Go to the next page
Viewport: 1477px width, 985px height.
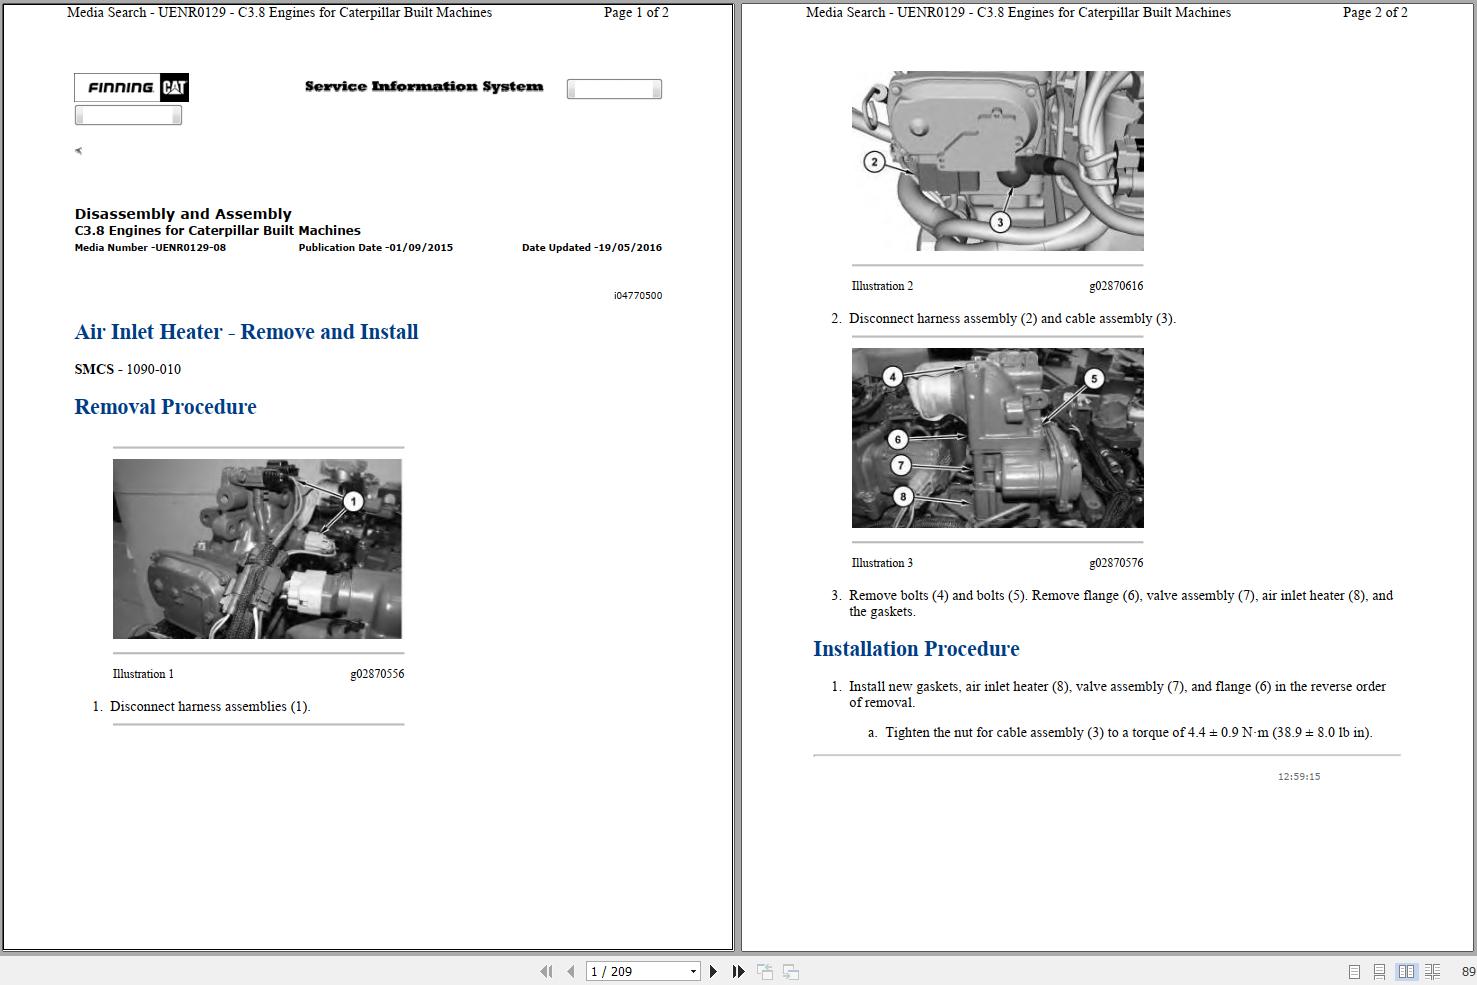point(713,971)
